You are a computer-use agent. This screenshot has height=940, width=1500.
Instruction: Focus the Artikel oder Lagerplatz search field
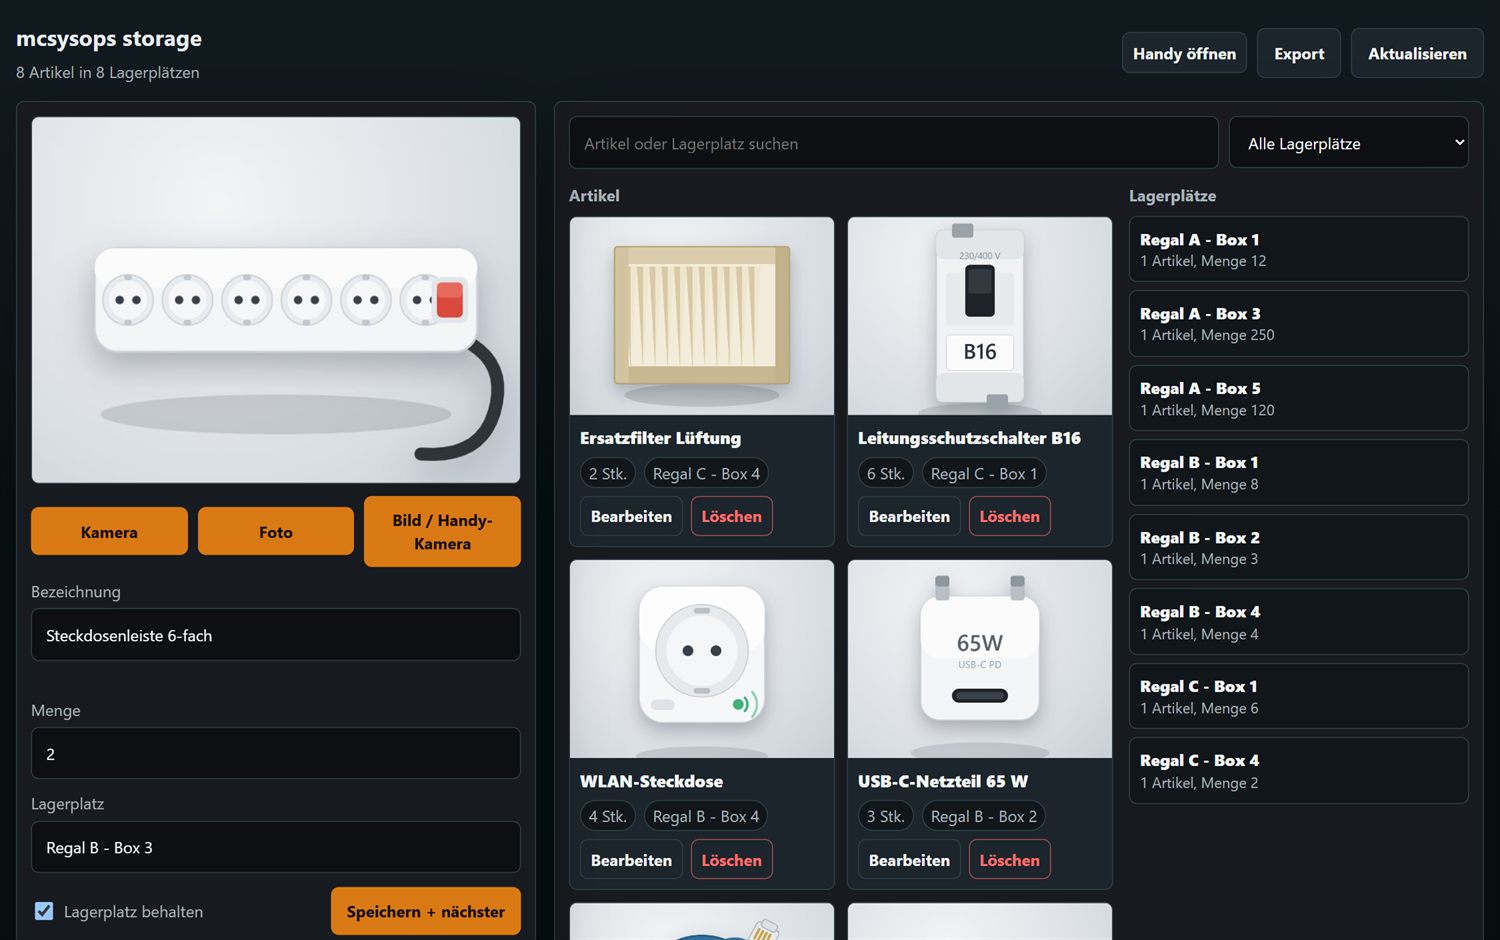tap(893, 143)
